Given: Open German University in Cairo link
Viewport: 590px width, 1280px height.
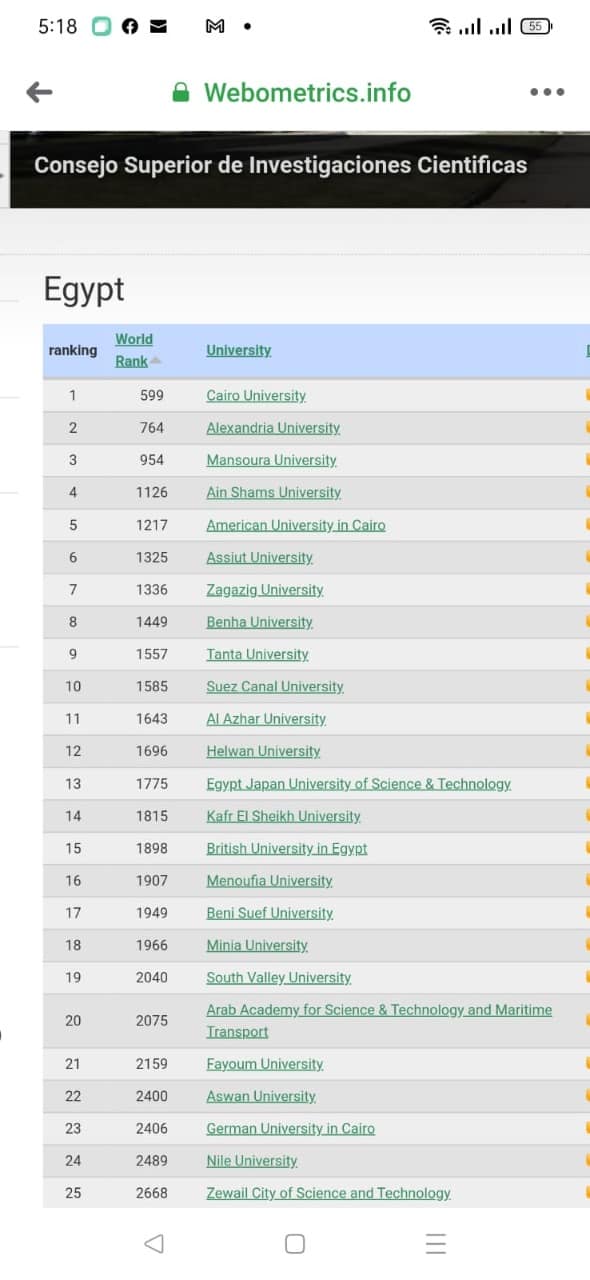Looking at the screenshot, I should pyautogui.click(x=291, y=1128).
